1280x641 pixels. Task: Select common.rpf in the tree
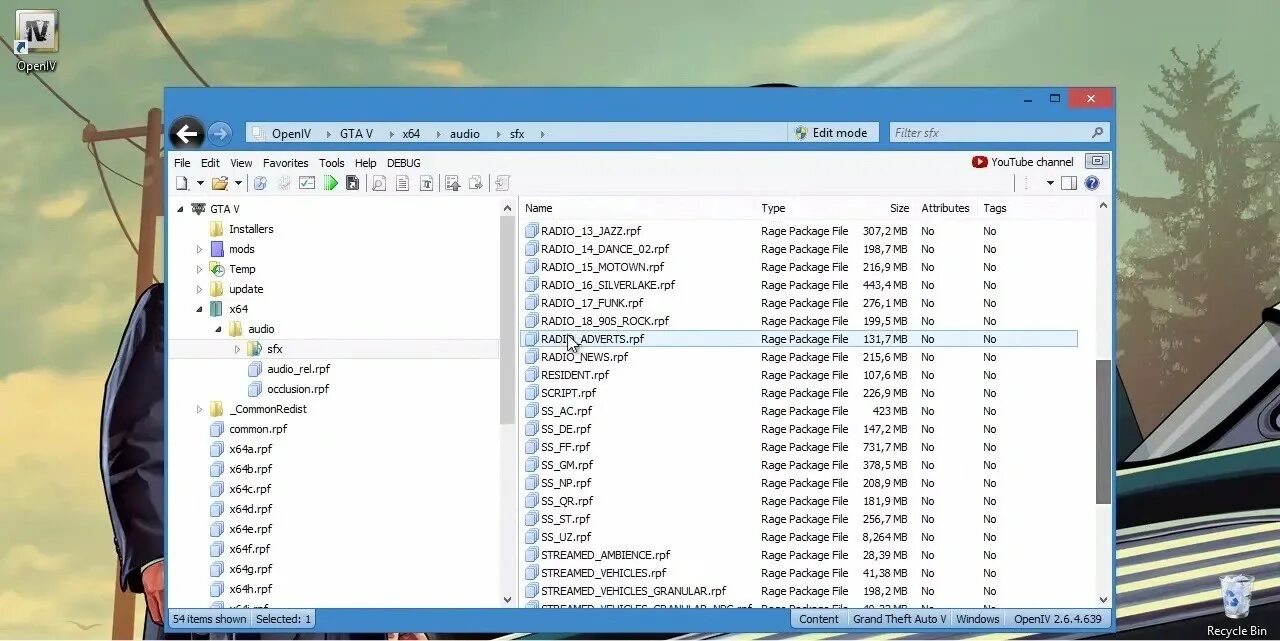[x=258, y=429]
